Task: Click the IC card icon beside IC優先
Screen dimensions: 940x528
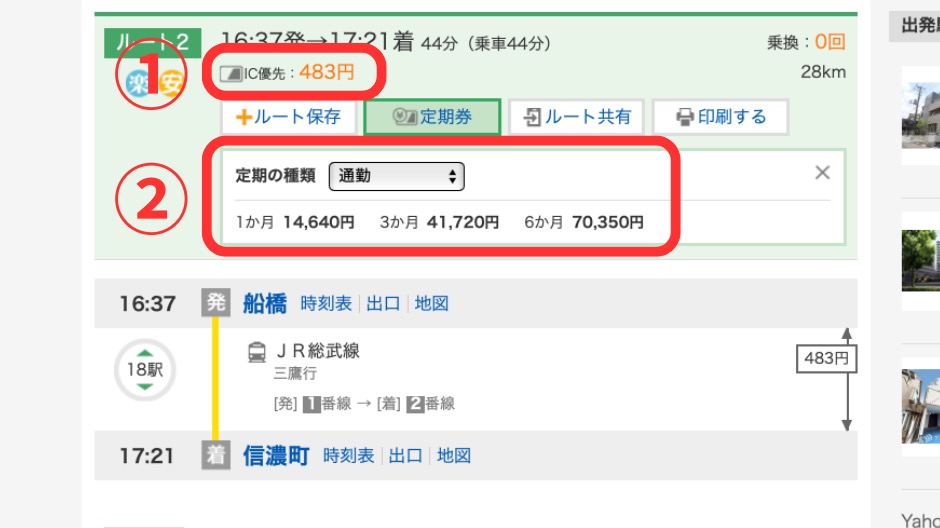Action: click(x=231, y=74)
